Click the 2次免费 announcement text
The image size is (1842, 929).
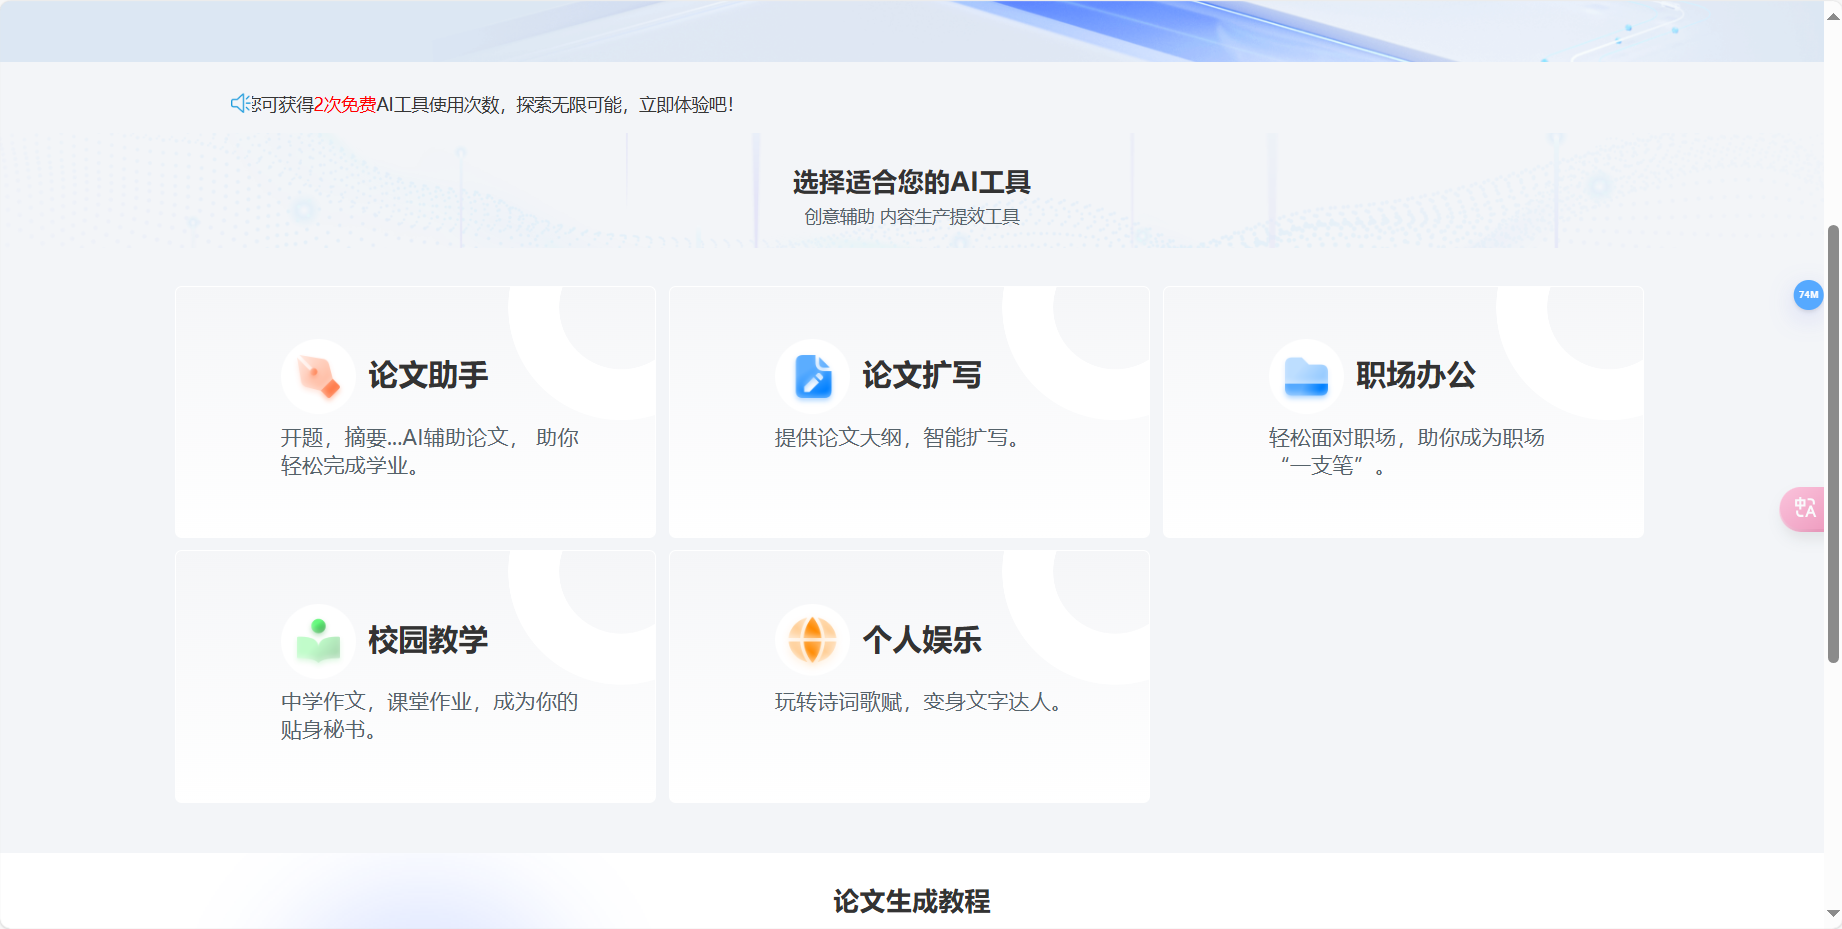pyautogui.click(x=345, y=105)
